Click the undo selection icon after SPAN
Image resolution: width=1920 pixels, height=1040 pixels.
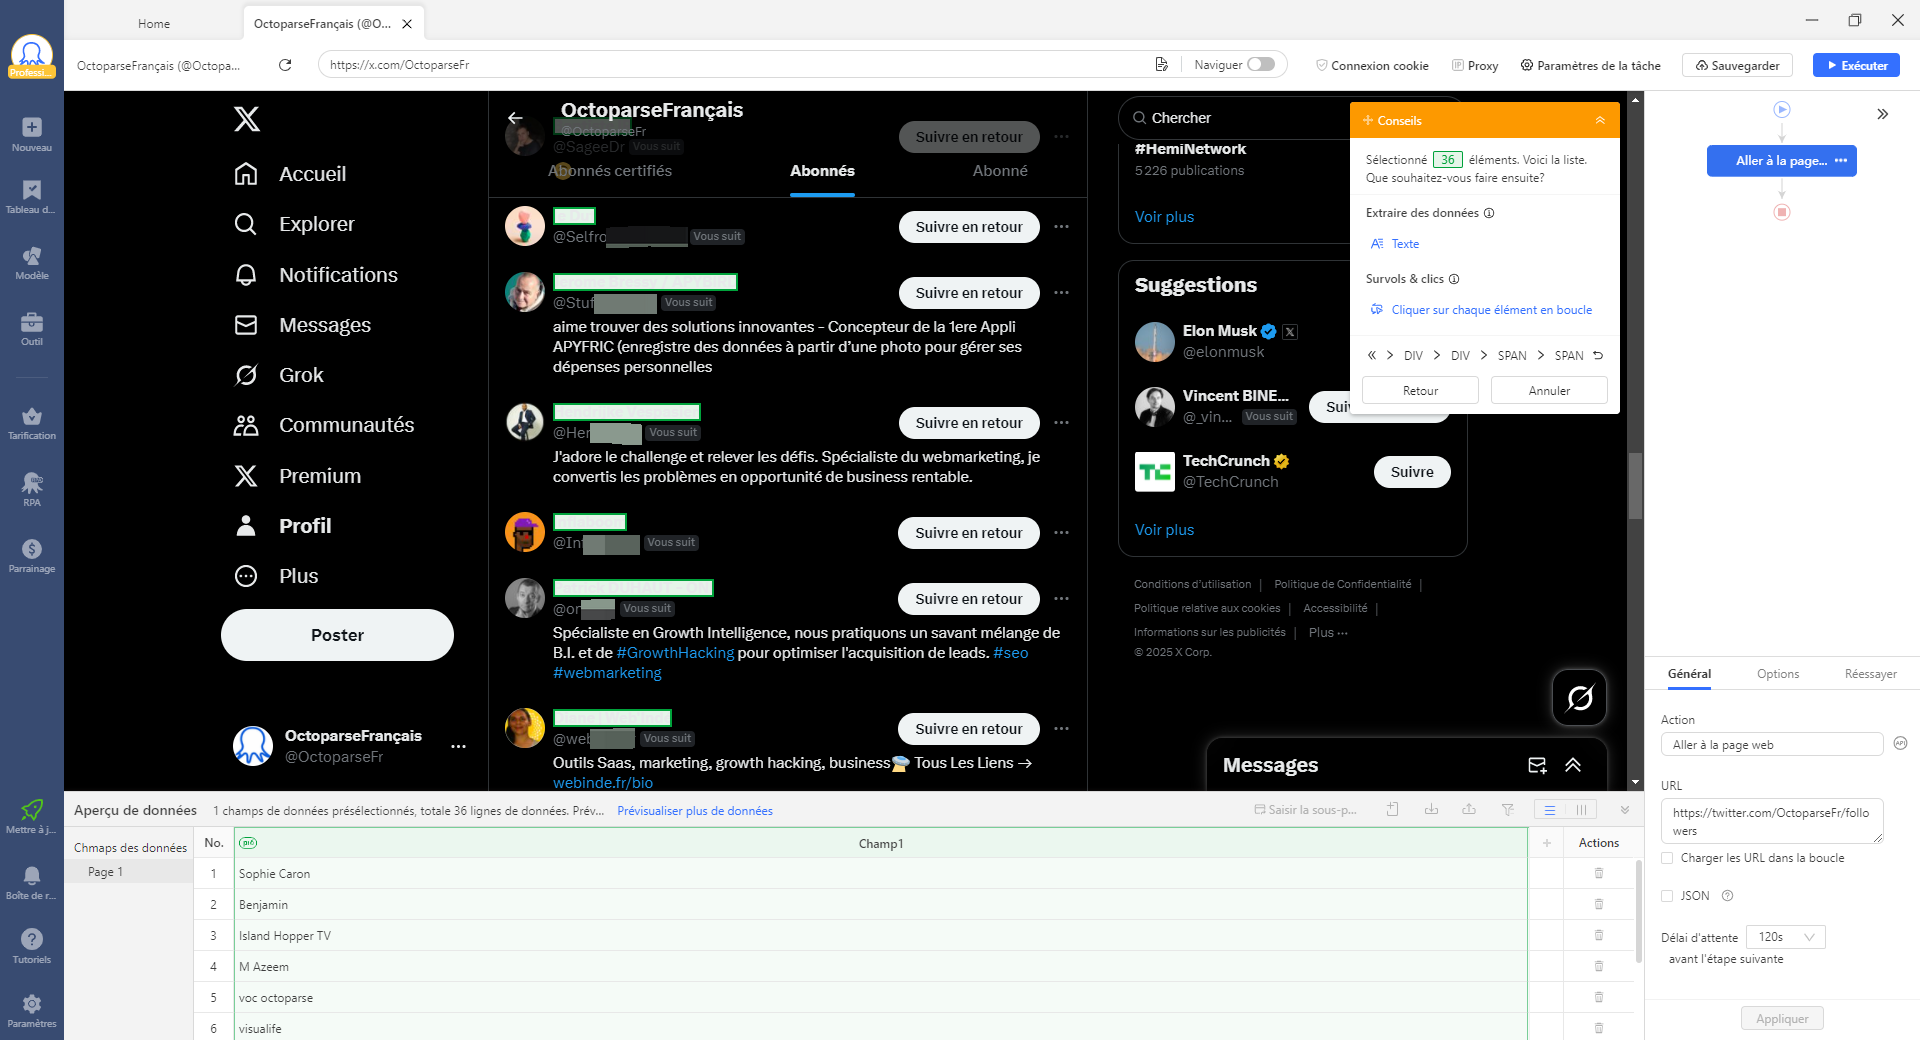pyautogui.click(x=1598, y=355)
